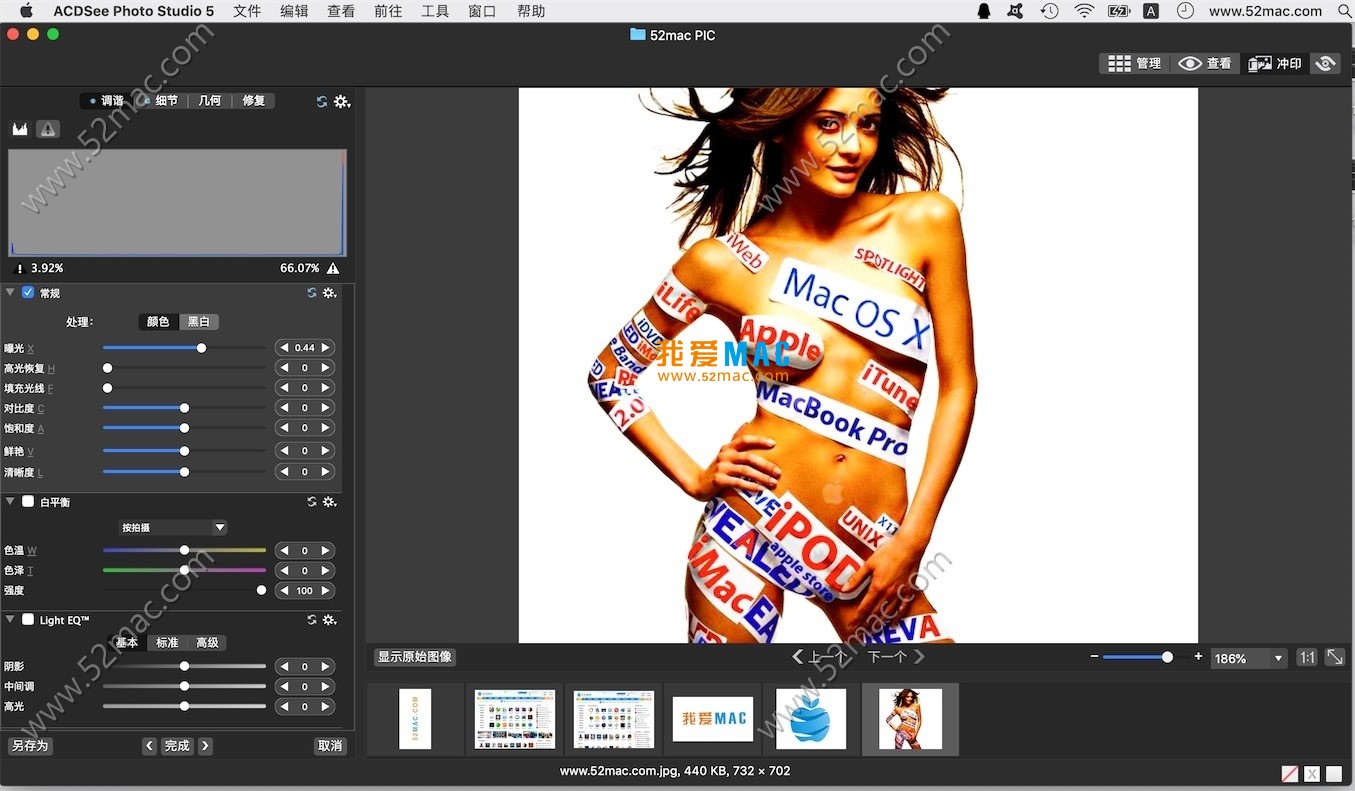Collapse the 常规 section triangle
Screen dimensions: 1355x791
pos(10,293)
